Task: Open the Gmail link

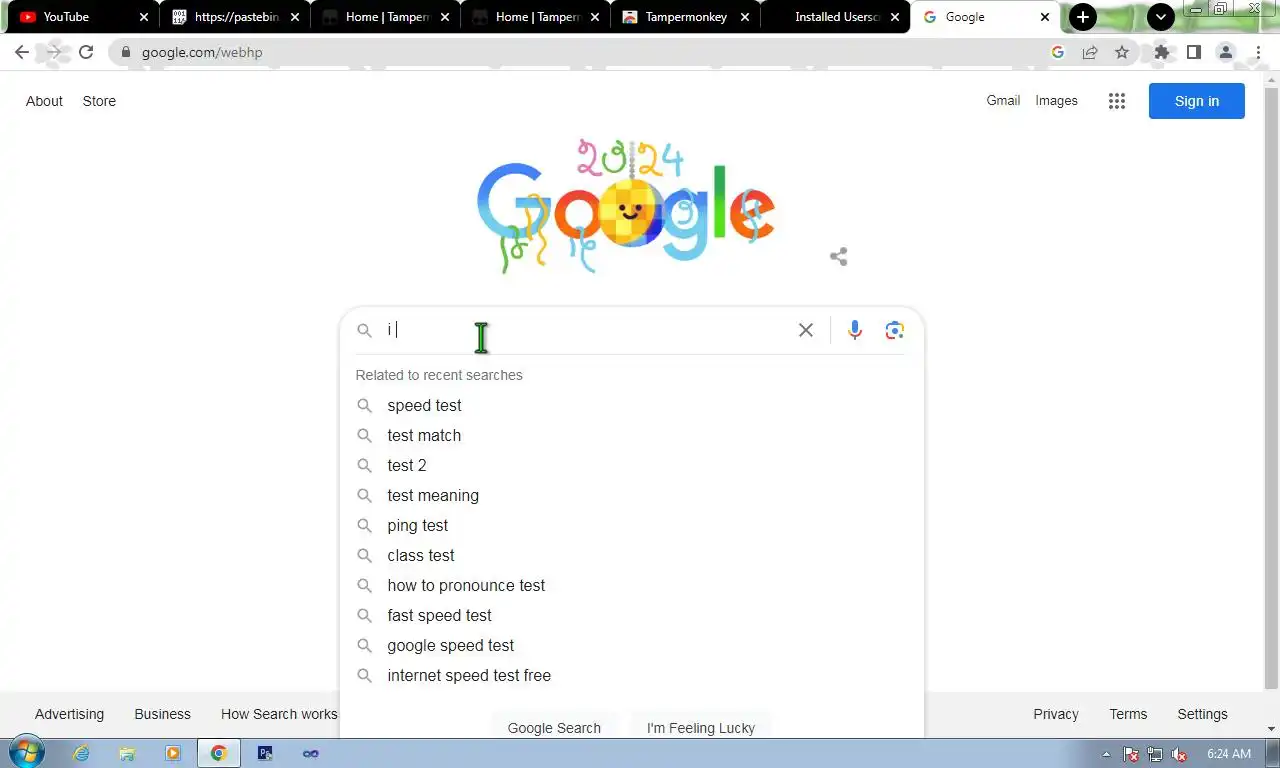Action: [x=1003, y=100]
